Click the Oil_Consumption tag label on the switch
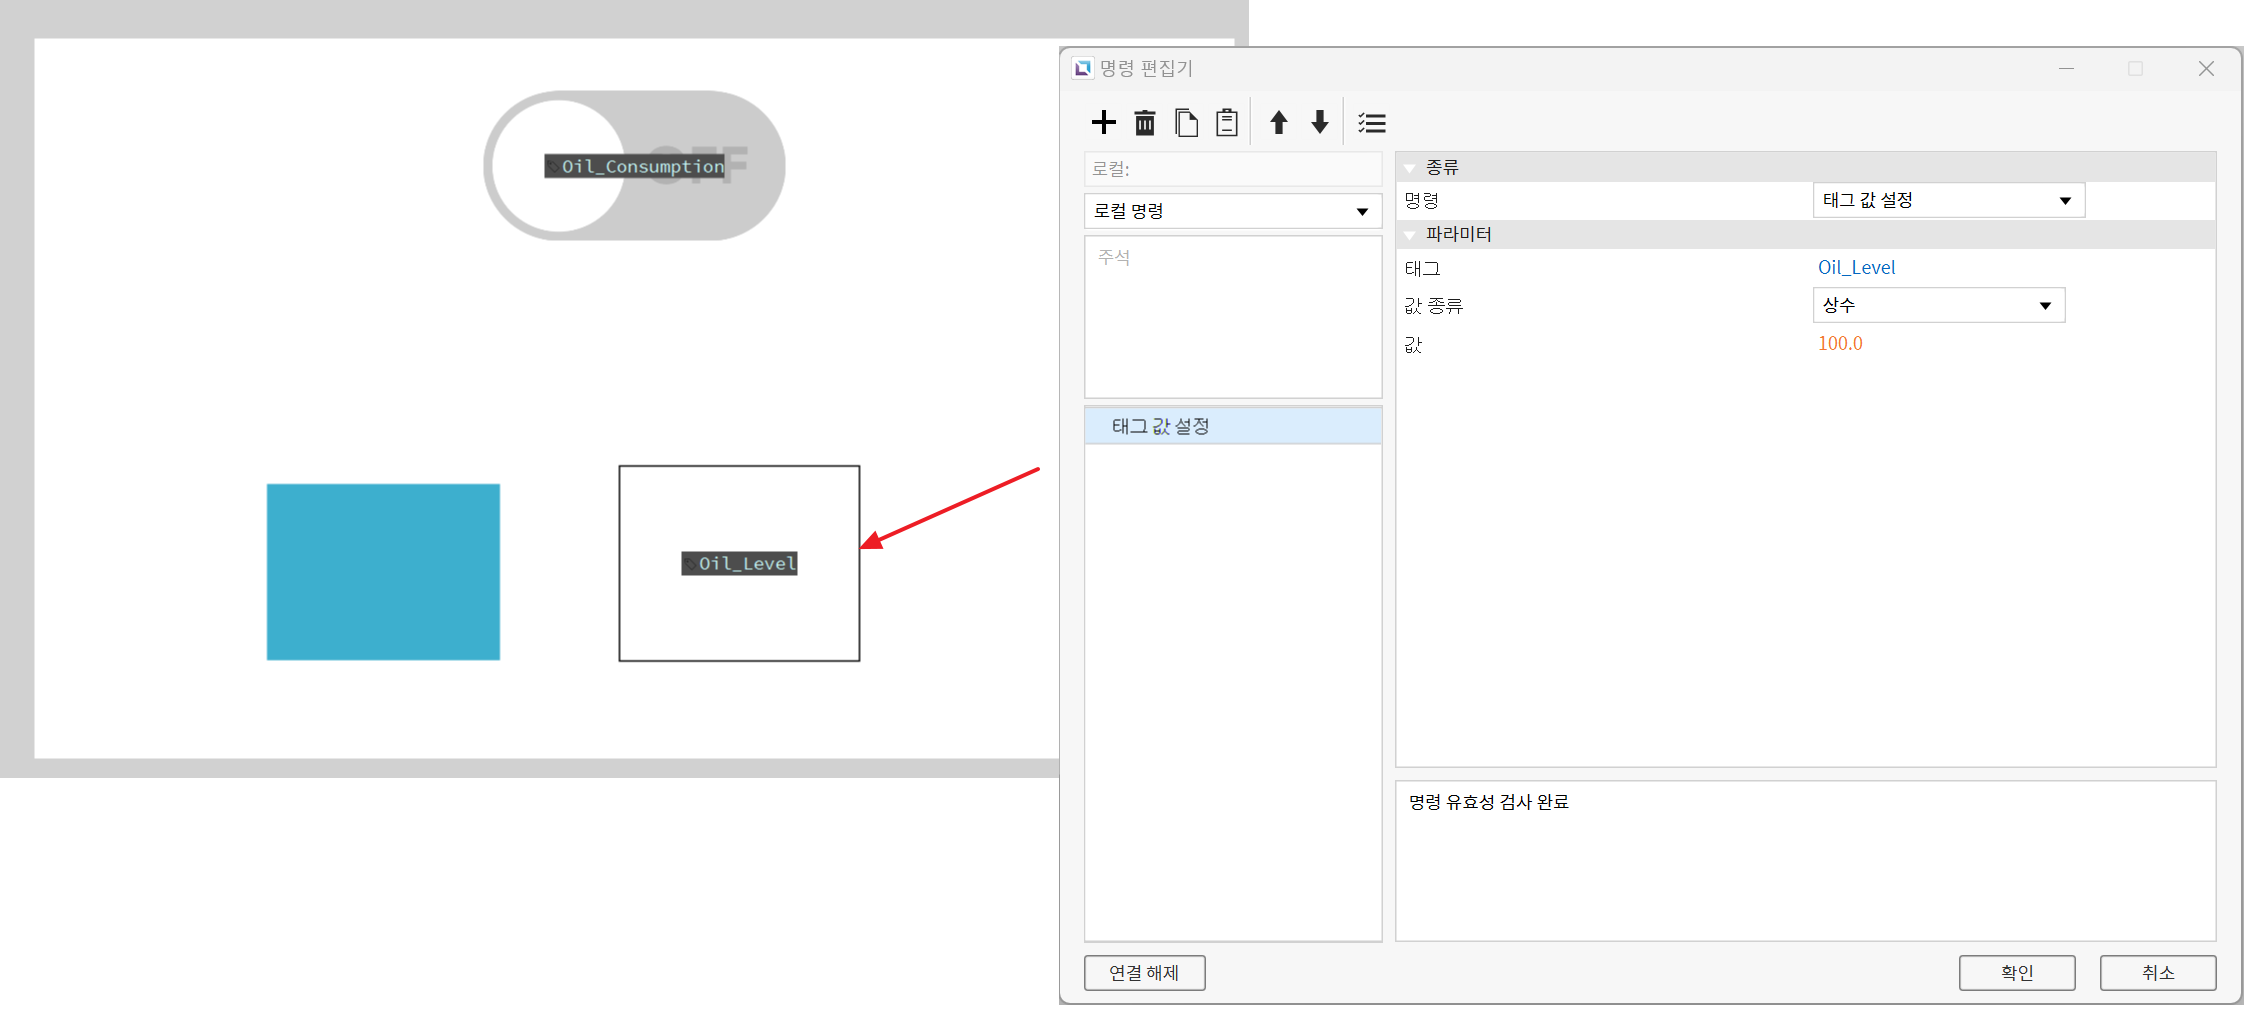This screenshot has height=1015, width=2245. 634,166
